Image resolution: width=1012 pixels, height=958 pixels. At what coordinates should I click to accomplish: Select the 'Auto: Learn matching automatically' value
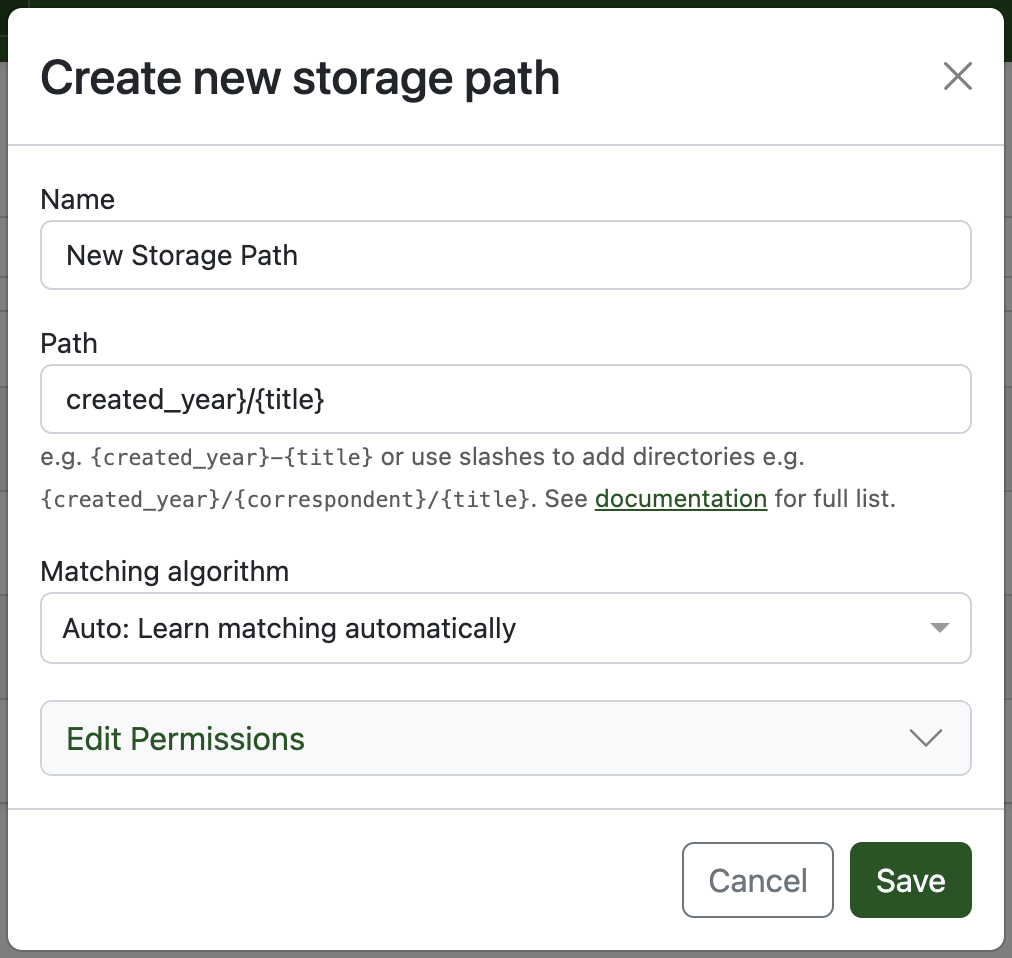click(289, 628)
